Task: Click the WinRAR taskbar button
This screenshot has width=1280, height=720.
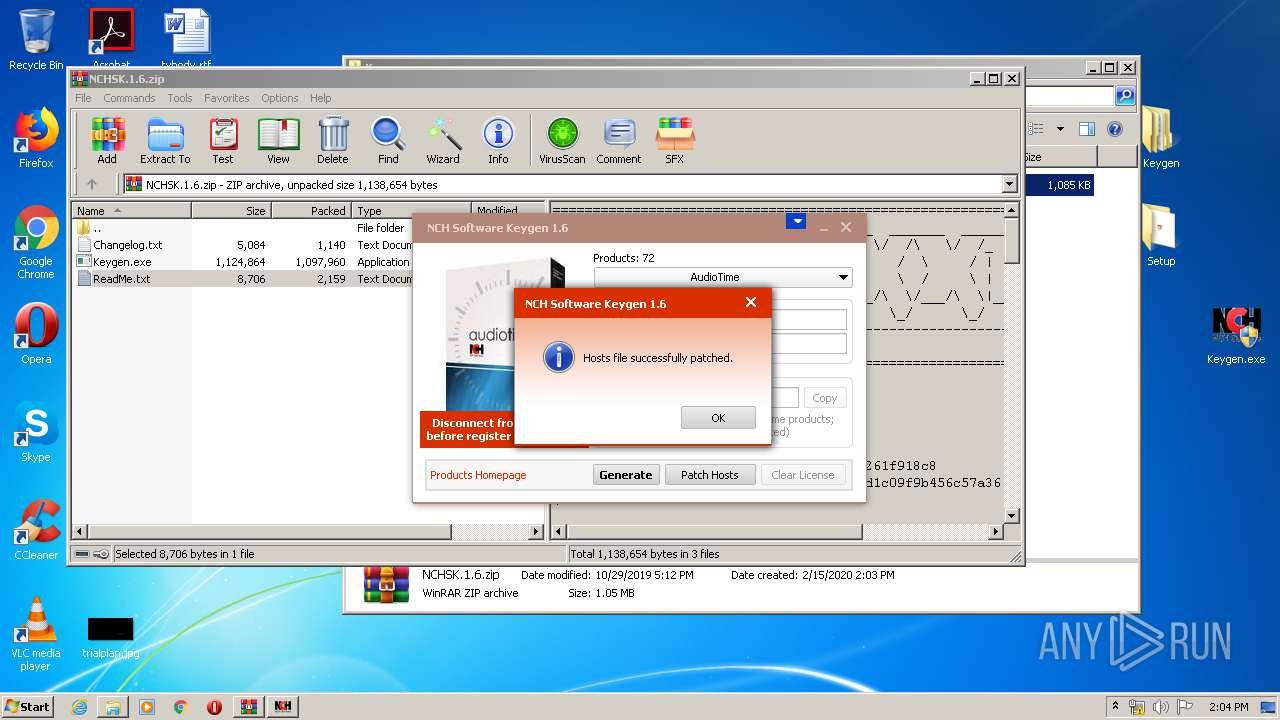Action: 248,707
